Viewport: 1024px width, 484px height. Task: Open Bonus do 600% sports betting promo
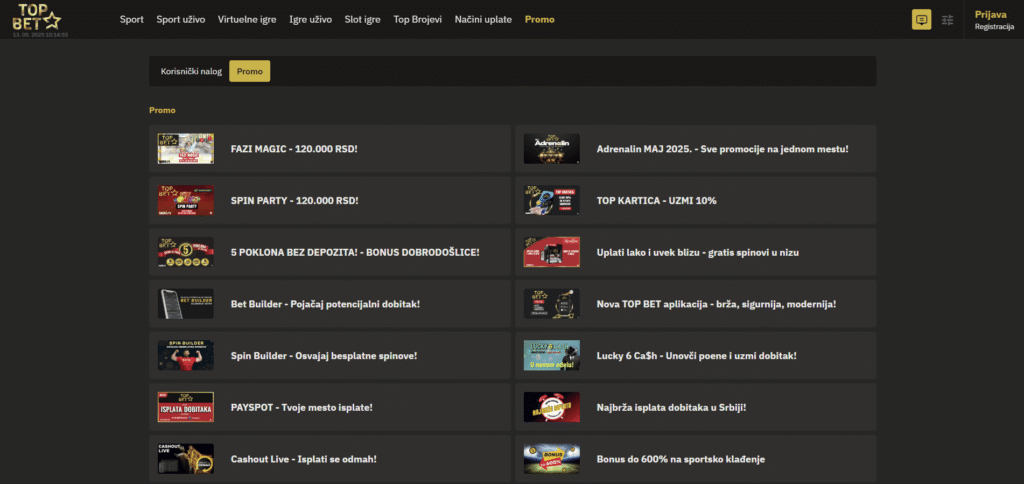pos(680,459)
